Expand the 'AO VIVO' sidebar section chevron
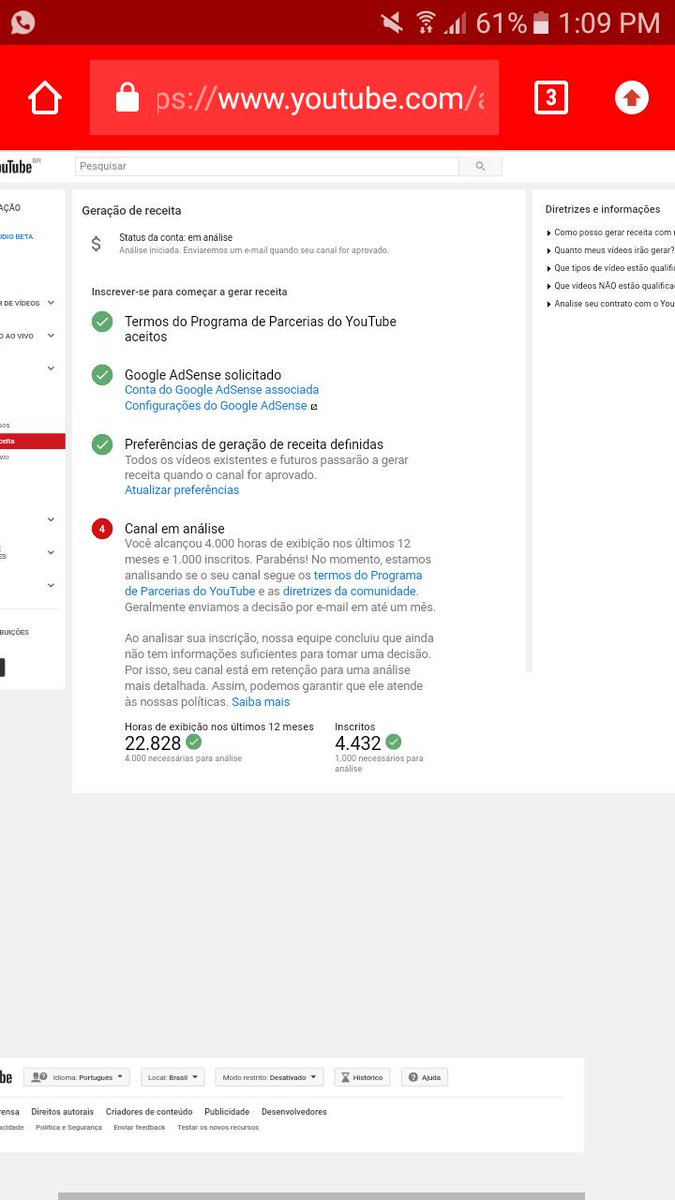 [x=51, y=336]
